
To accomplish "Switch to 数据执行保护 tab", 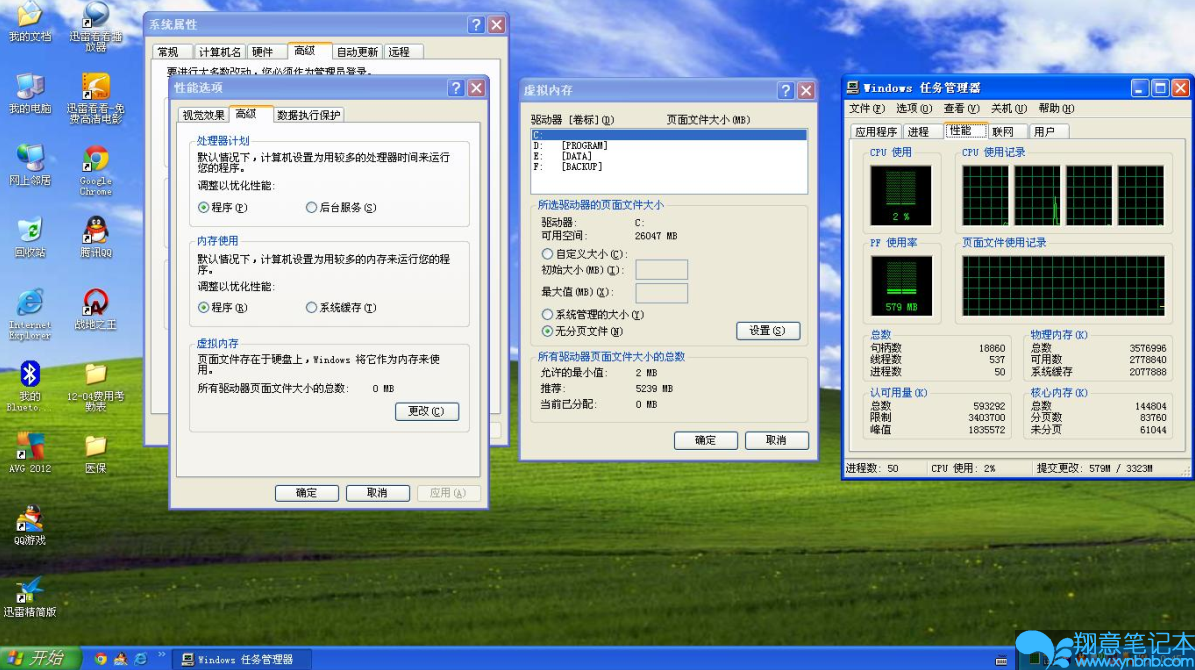I will tap(309, 115).
